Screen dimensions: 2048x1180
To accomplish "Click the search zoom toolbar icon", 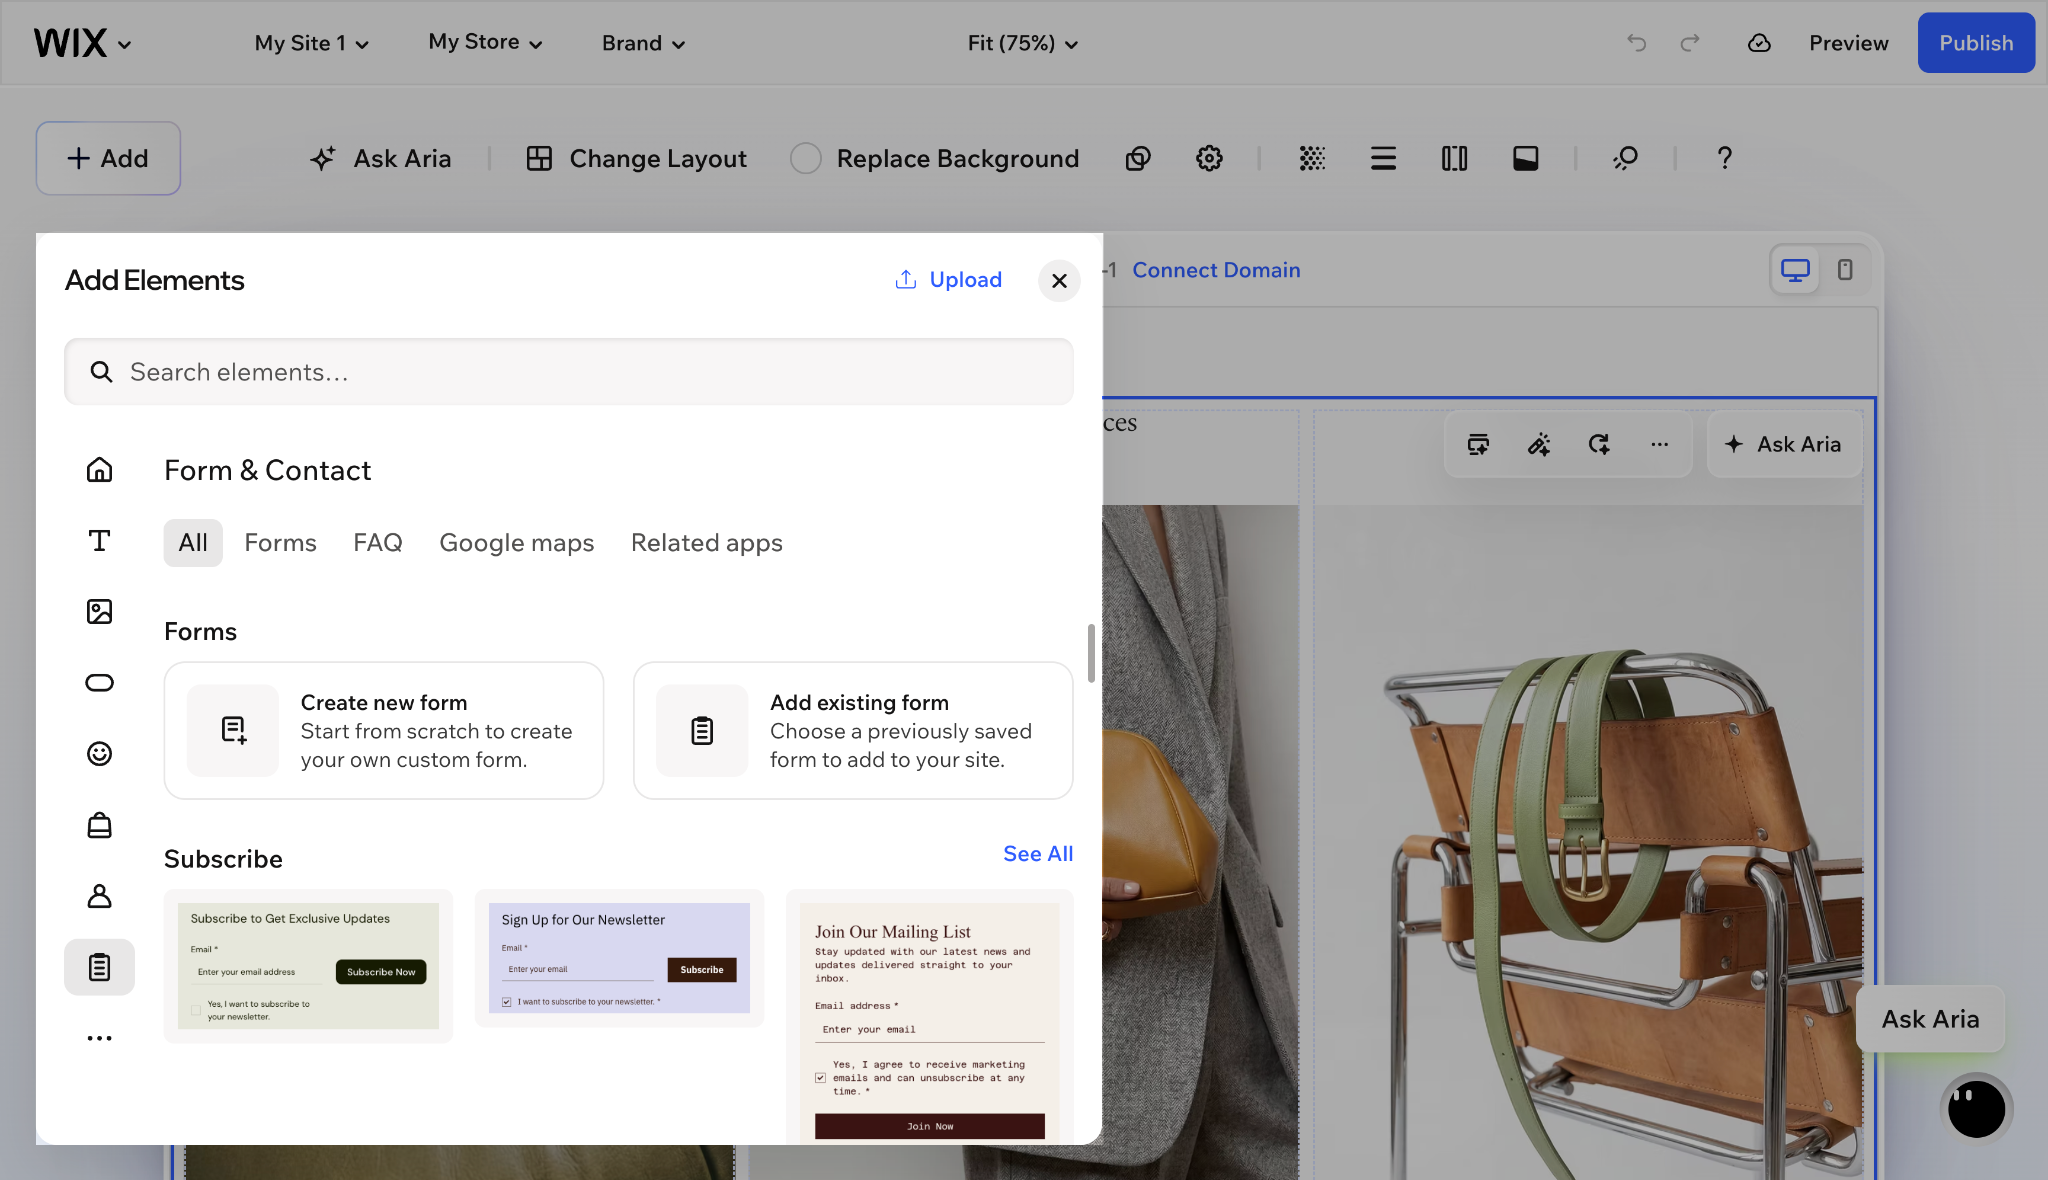I will coord(1625,158).
